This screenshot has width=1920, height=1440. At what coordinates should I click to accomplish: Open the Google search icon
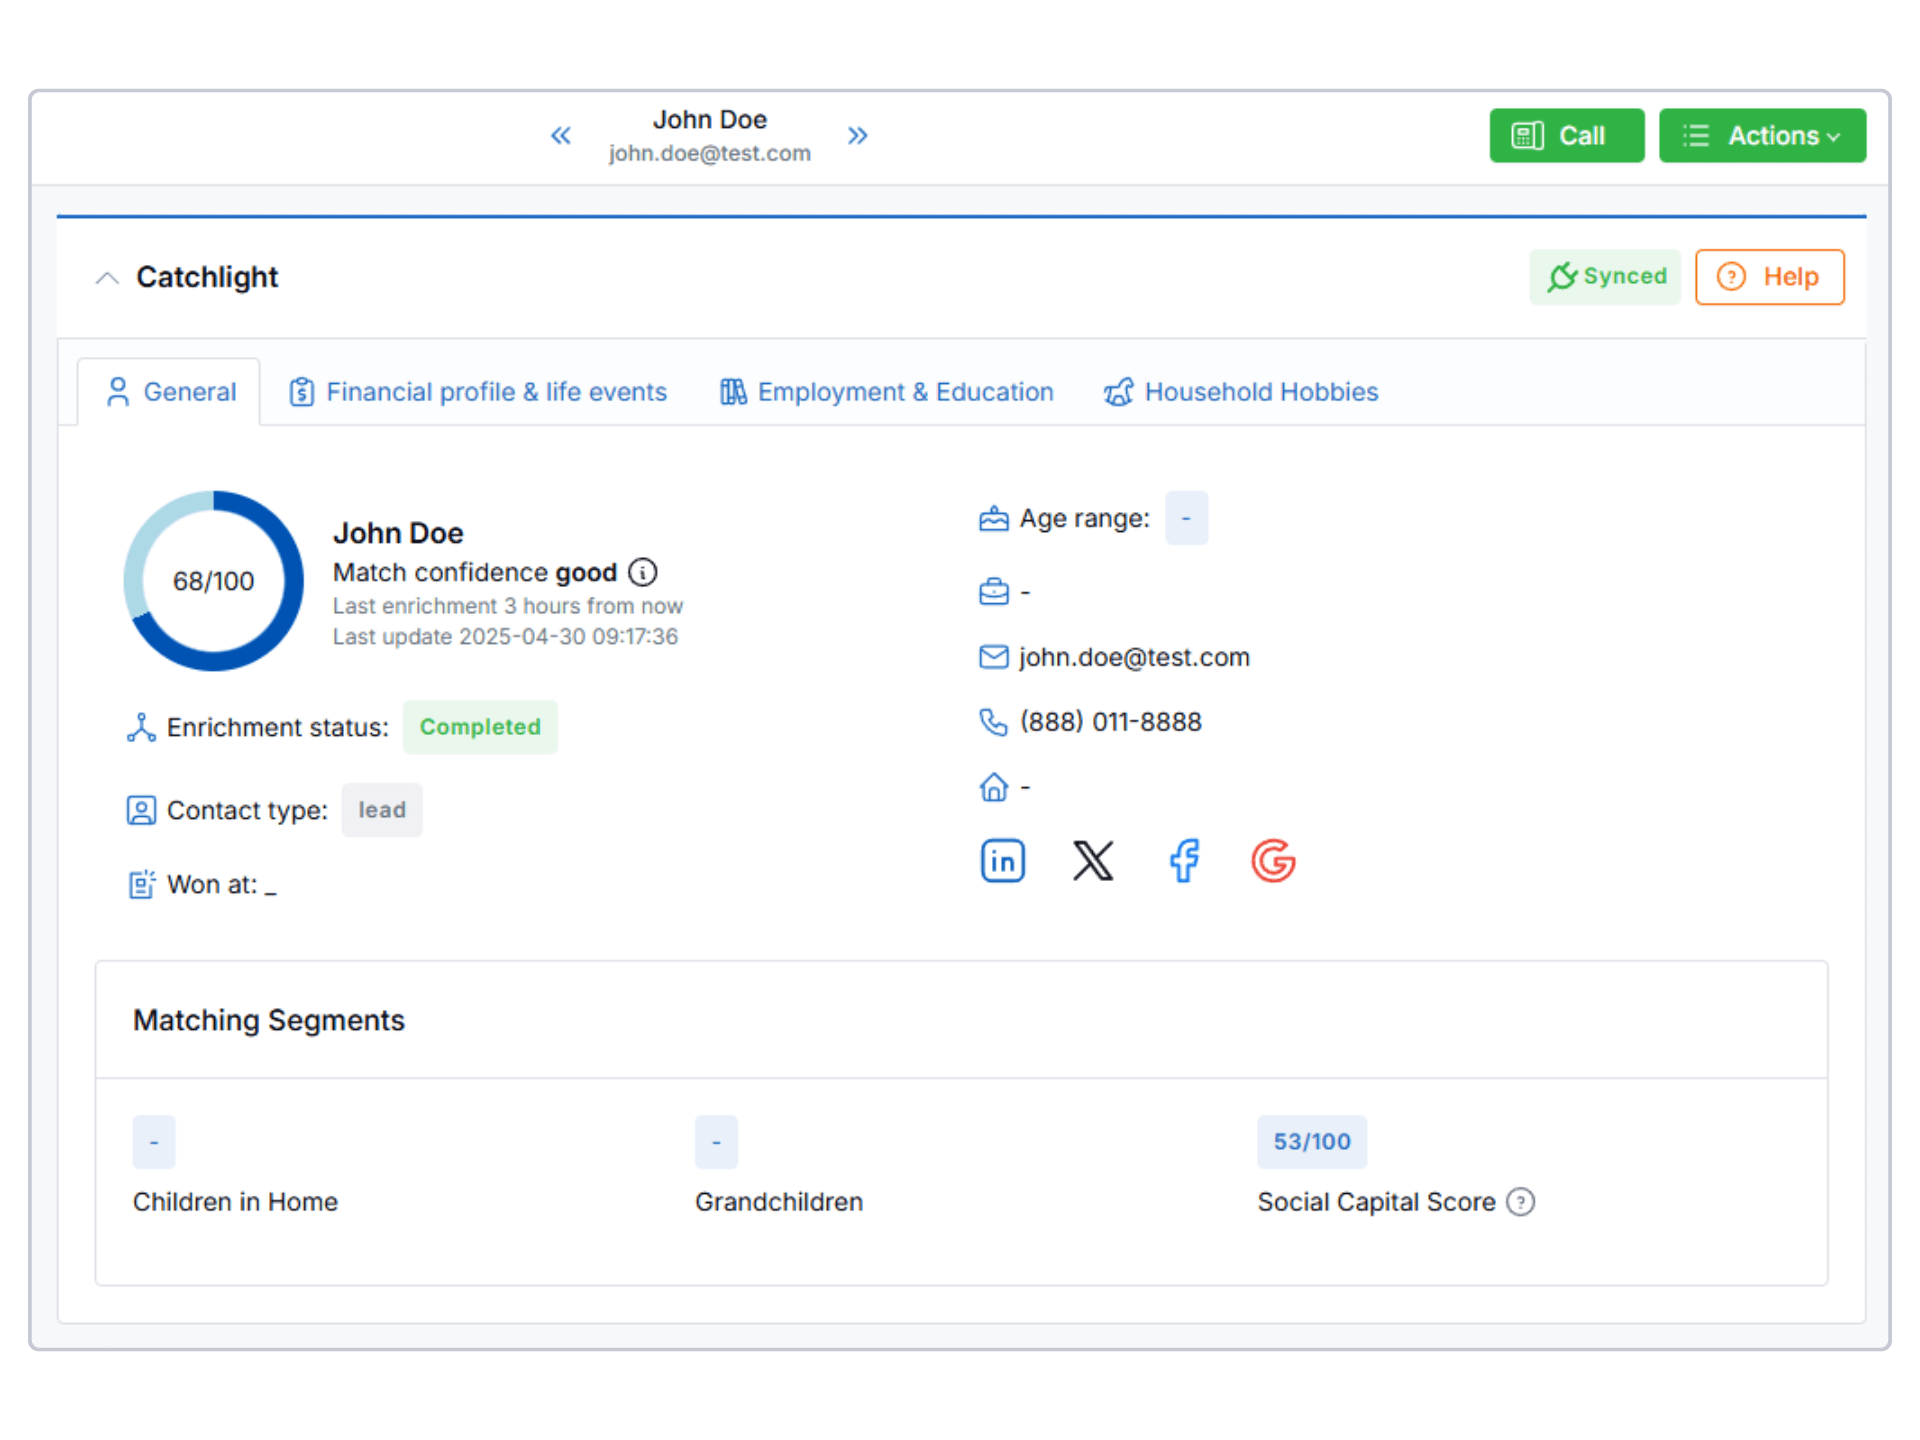point(1273,860)
